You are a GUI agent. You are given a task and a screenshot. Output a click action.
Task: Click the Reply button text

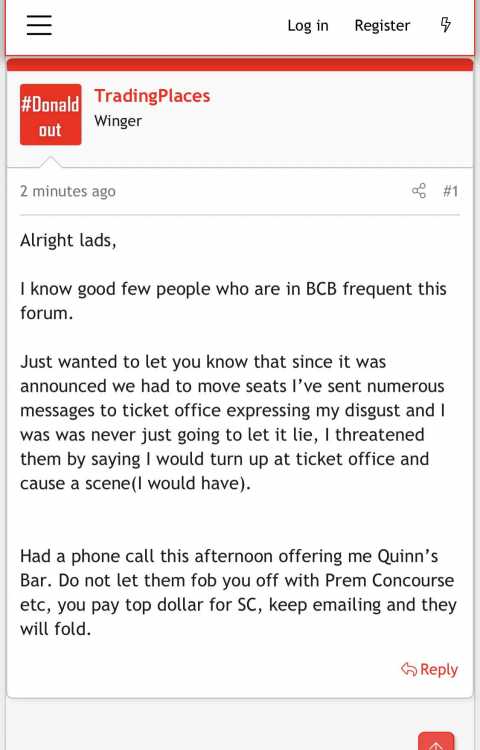(x=438, y=670)
